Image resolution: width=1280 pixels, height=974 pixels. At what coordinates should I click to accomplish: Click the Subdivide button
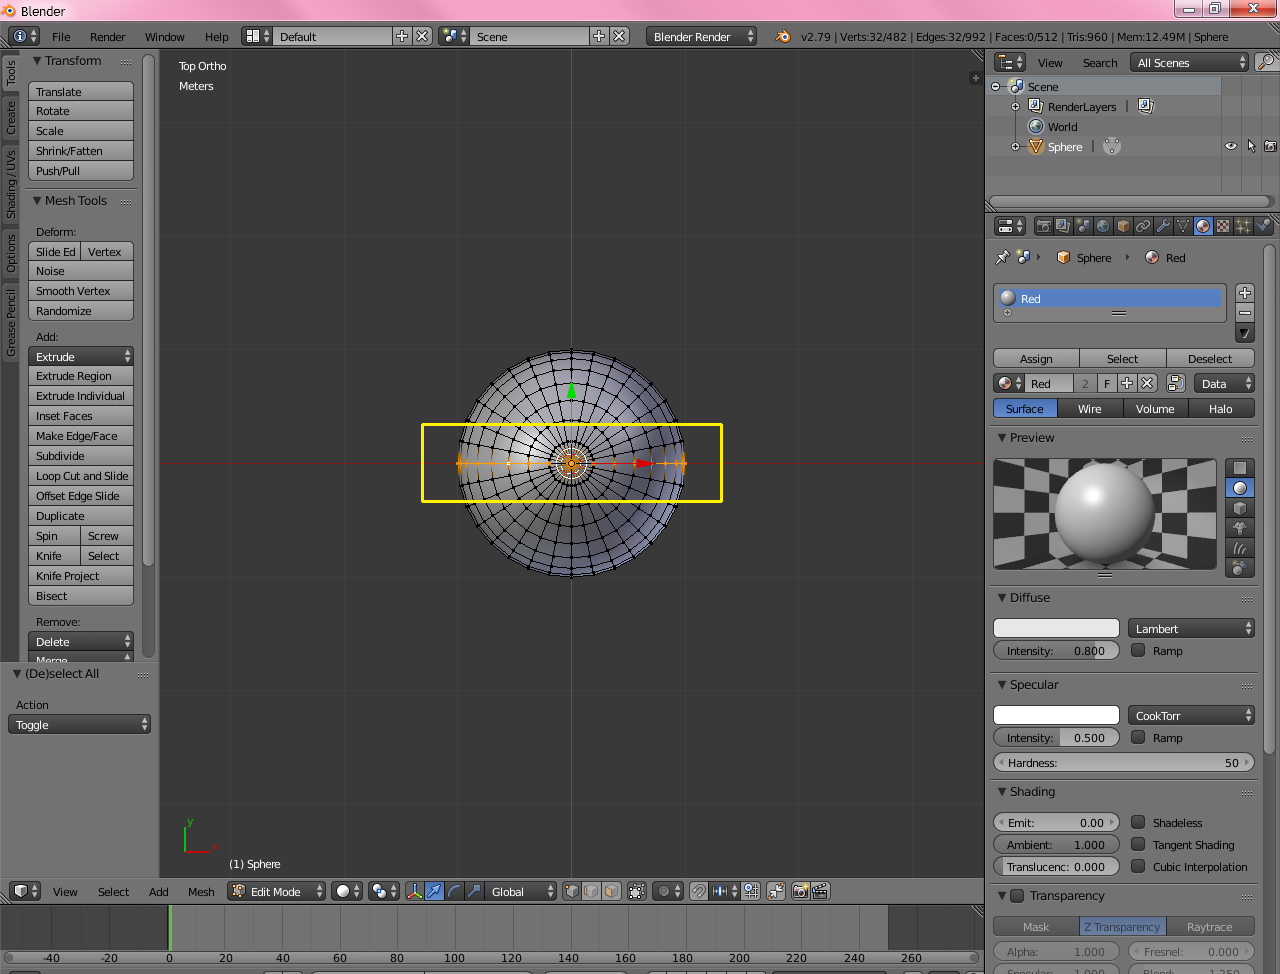pos(81,455)
